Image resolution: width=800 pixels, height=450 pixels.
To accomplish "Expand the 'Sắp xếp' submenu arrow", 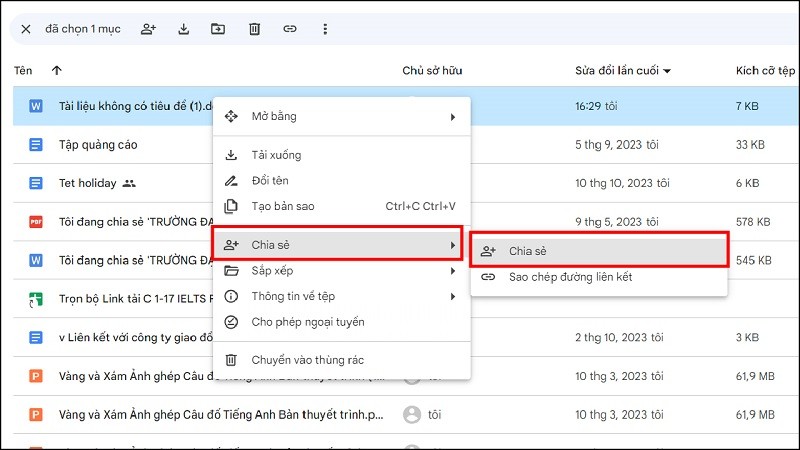I will pyautogui.click(x=453, y=271).
